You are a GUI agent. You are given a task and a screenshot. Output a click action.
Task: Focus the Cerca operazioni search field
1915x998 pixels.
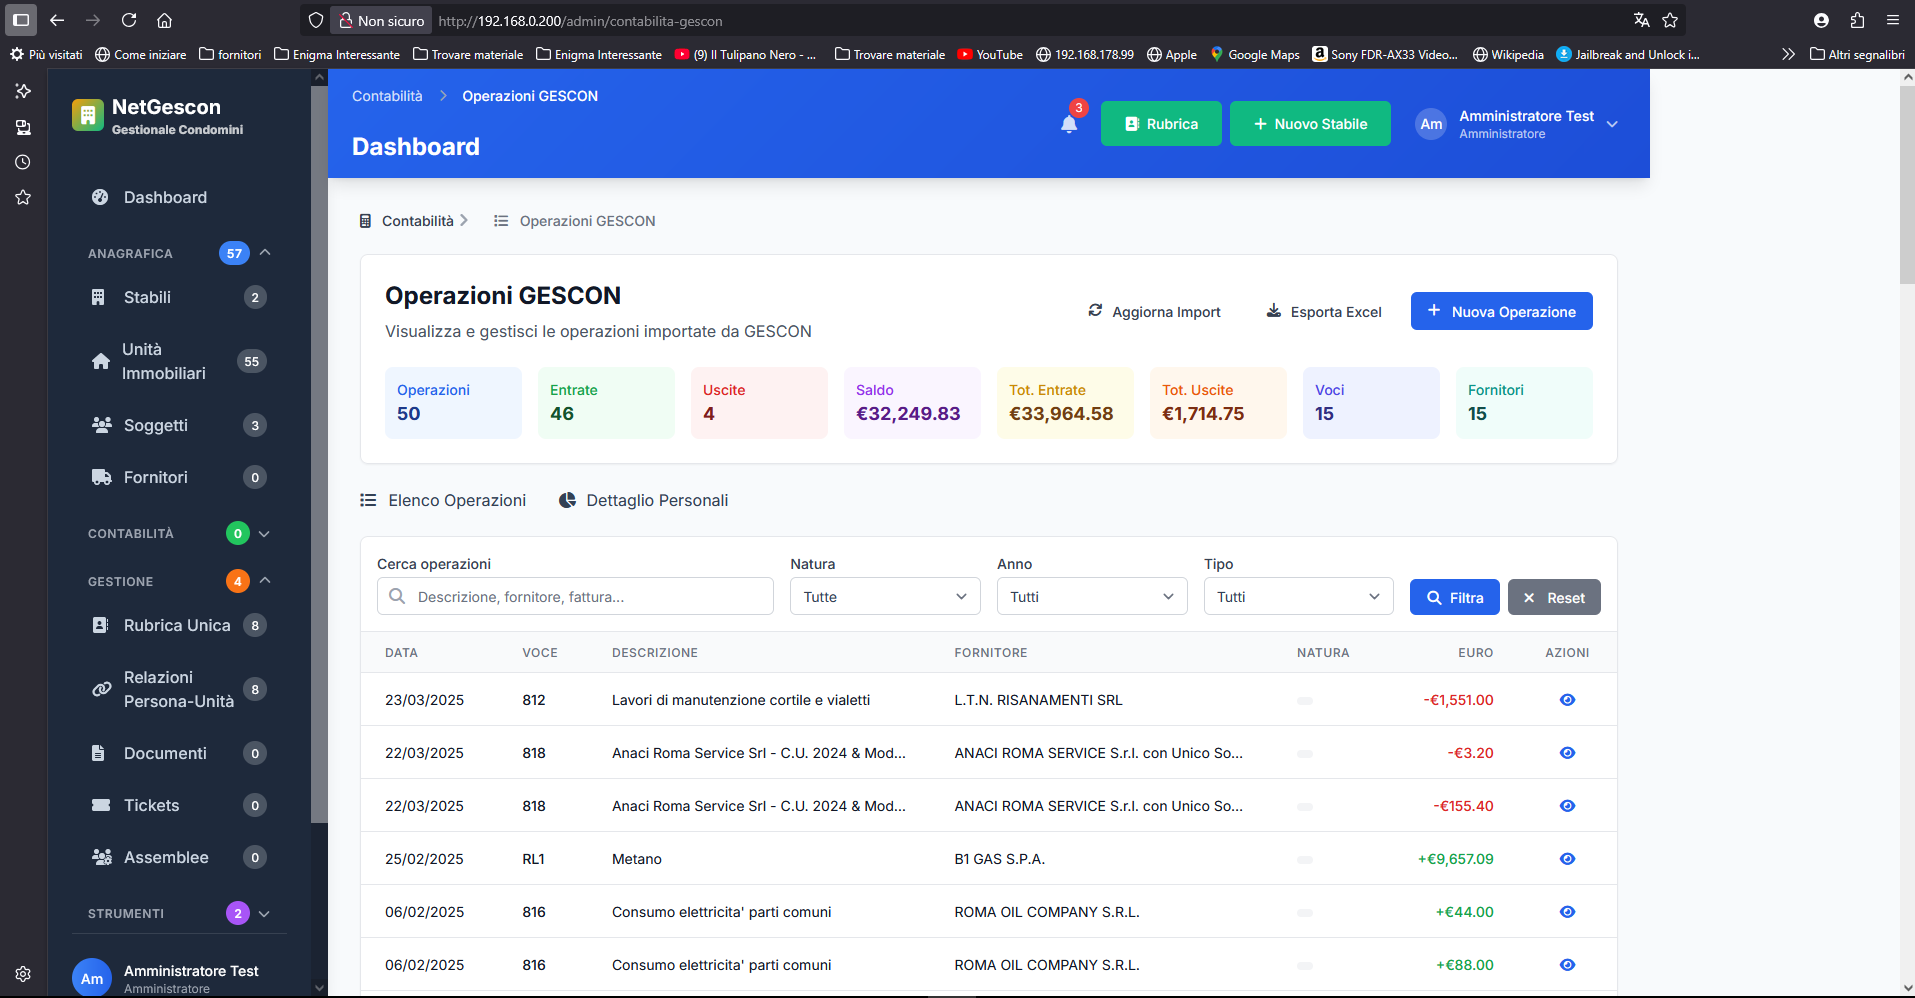coord(575,597)
